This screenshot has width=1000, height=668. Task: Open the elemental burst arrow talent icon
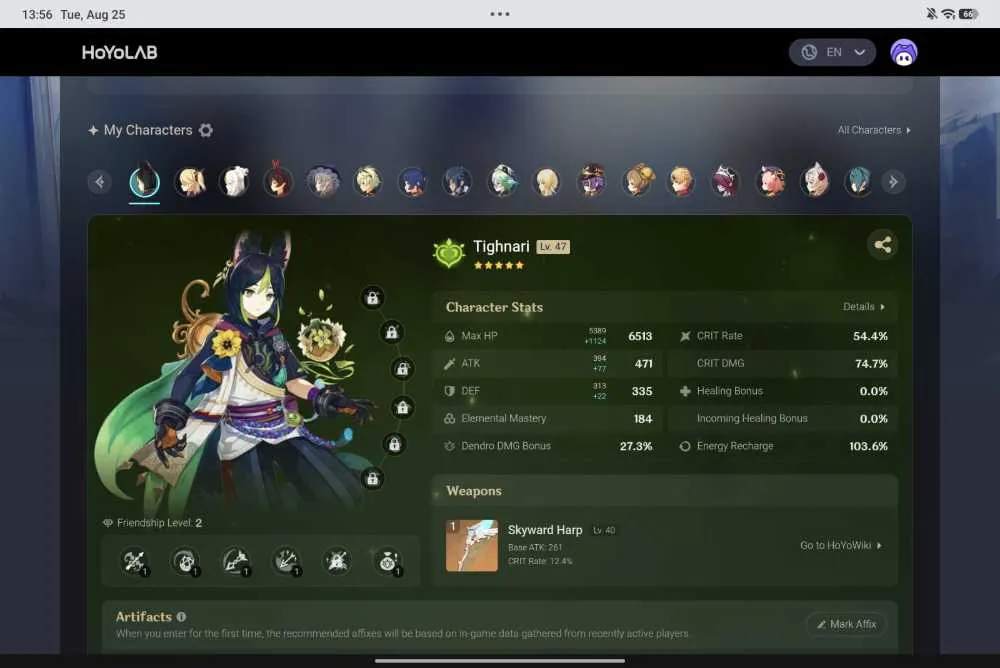click(236, 561)
